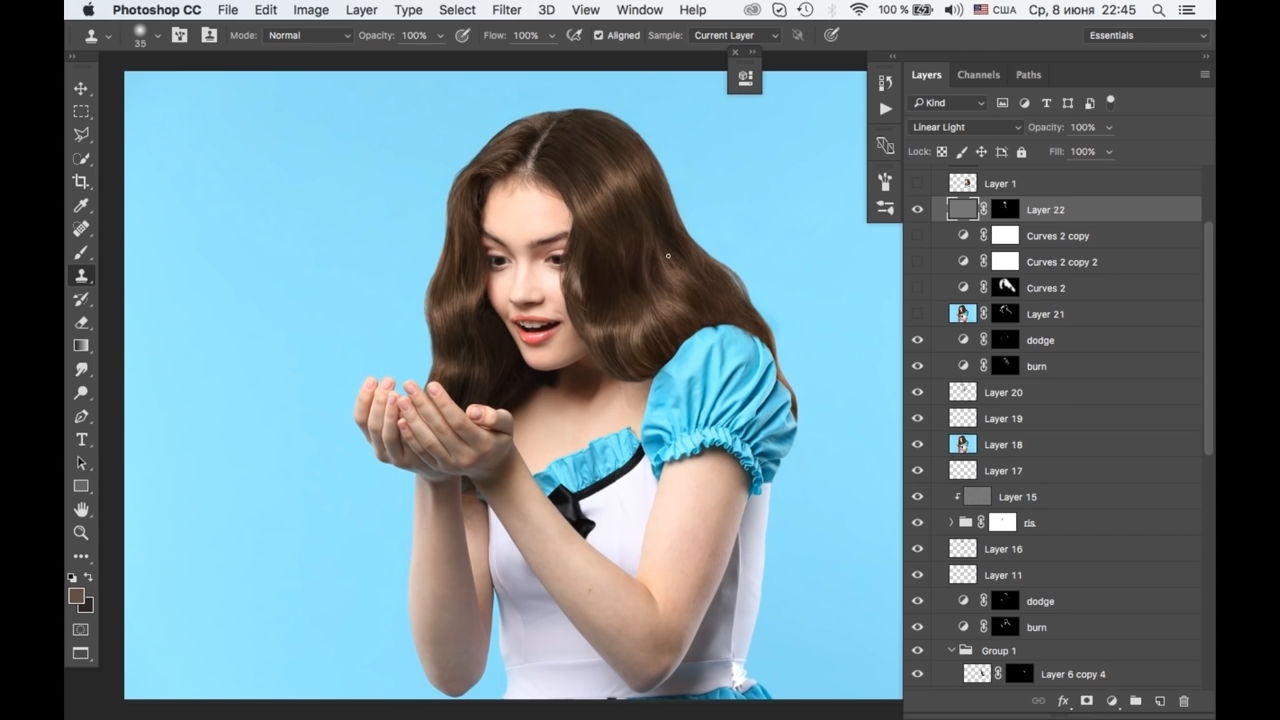The width and height of the screenshot is (1280, 720).
Task: Lock transparent pixels
Action: (x=942, y=152)
